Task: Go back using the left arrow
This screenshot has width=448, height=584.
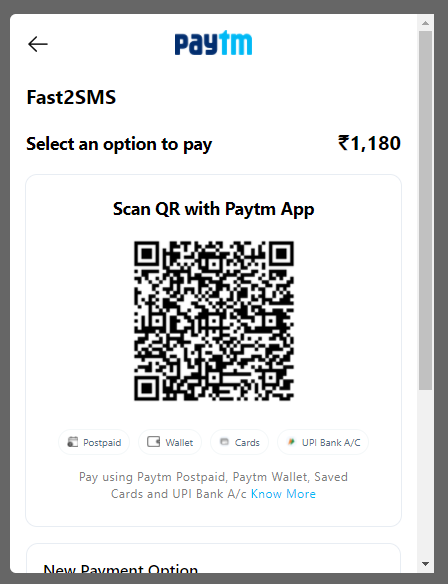Action: click(38, 44)
